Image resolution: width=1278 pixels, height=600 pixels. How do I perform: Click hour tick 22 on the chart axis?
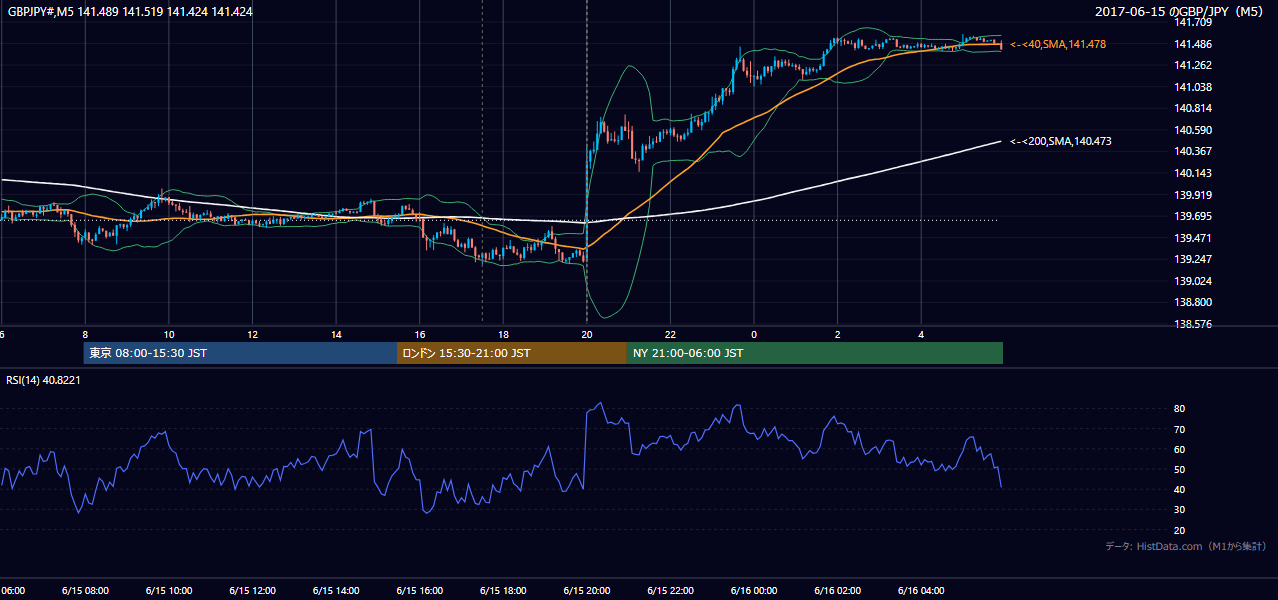pos(670,335)
